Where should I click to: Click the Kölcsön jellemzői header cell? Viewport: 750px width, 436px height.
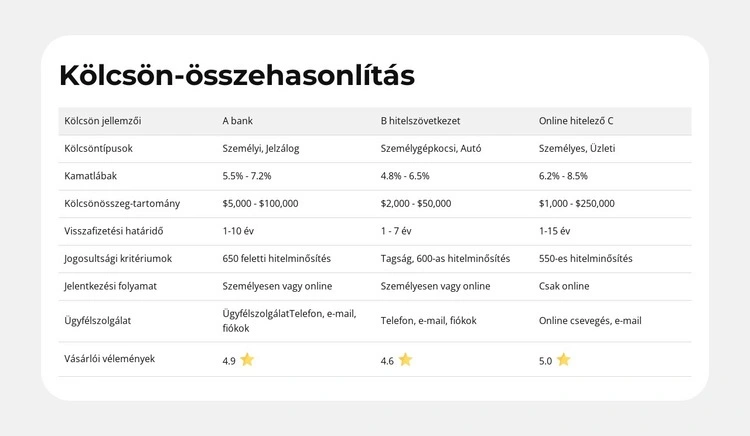pos(102,121)
